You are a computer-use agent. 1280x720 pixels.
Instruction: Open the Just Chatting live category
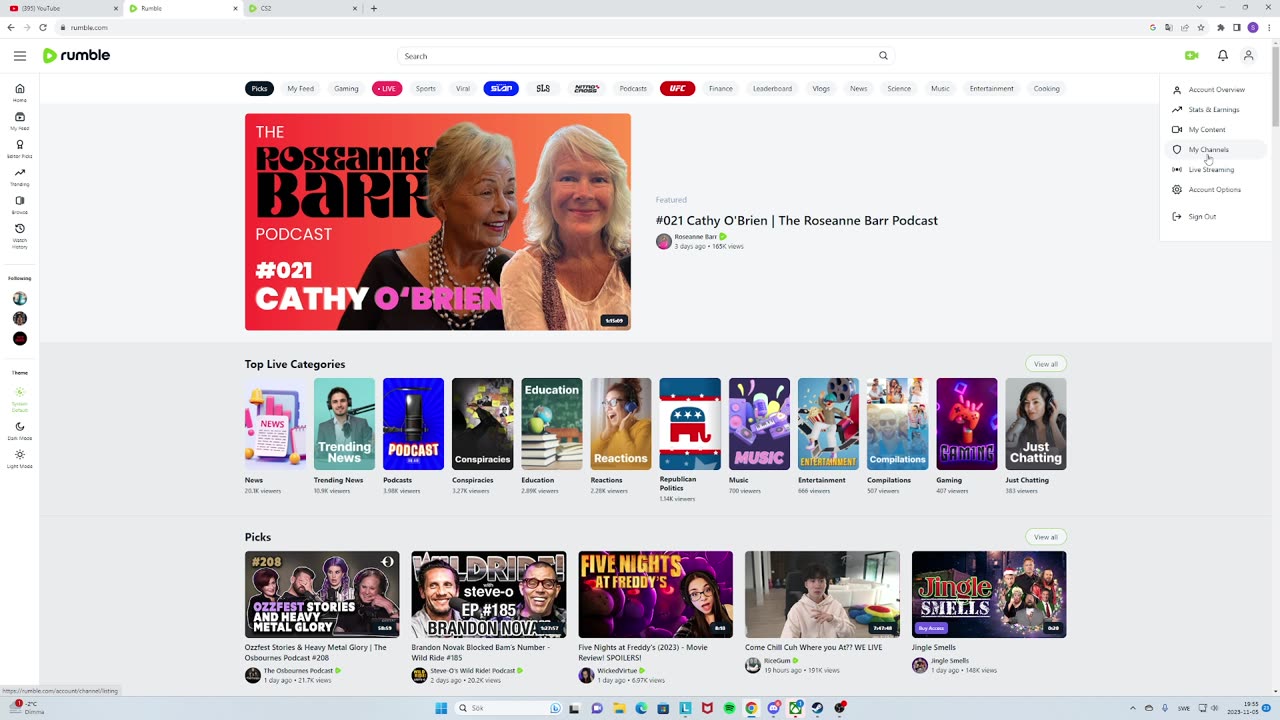[x=1036, y=424]
